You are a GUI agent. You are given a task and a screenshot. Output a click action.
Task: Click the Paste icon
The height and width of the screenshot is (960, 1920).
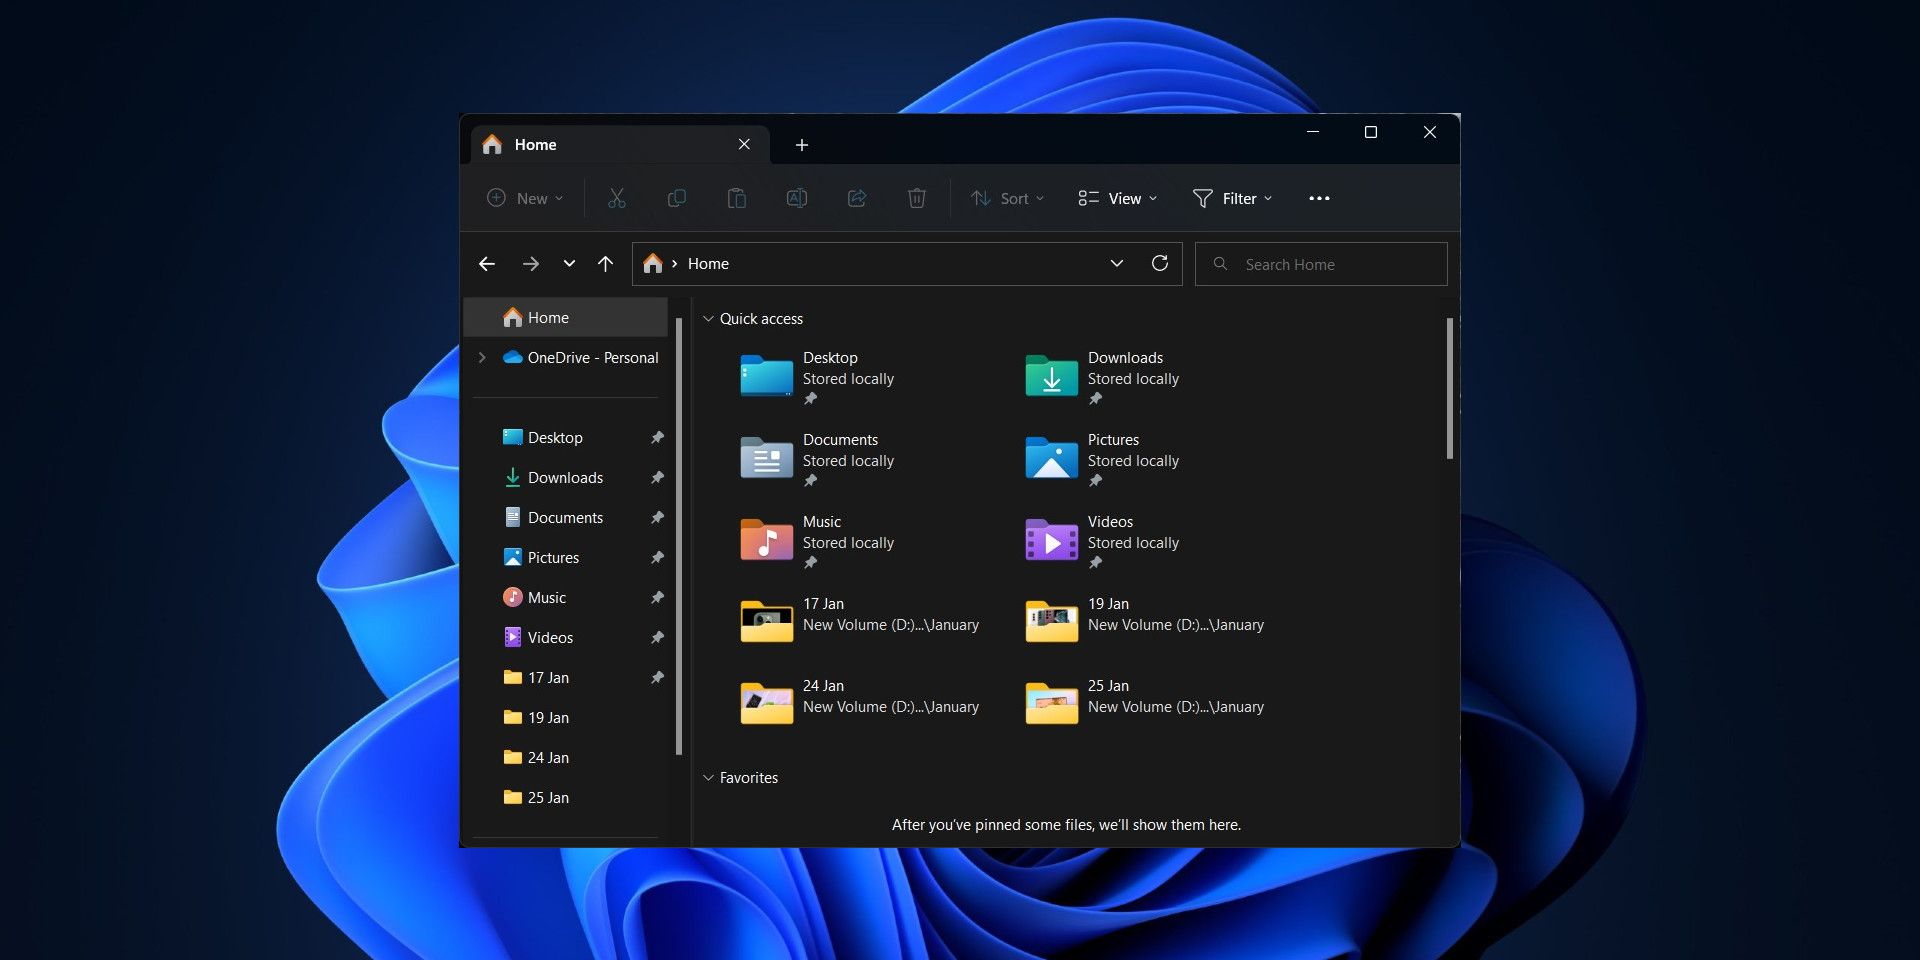point(737,198)
